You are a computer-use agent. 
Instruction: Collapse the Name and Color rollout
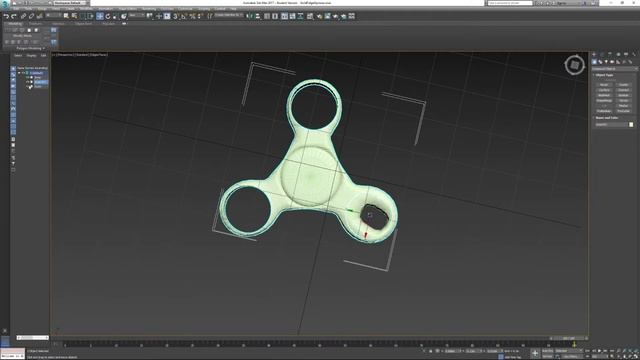607,118
